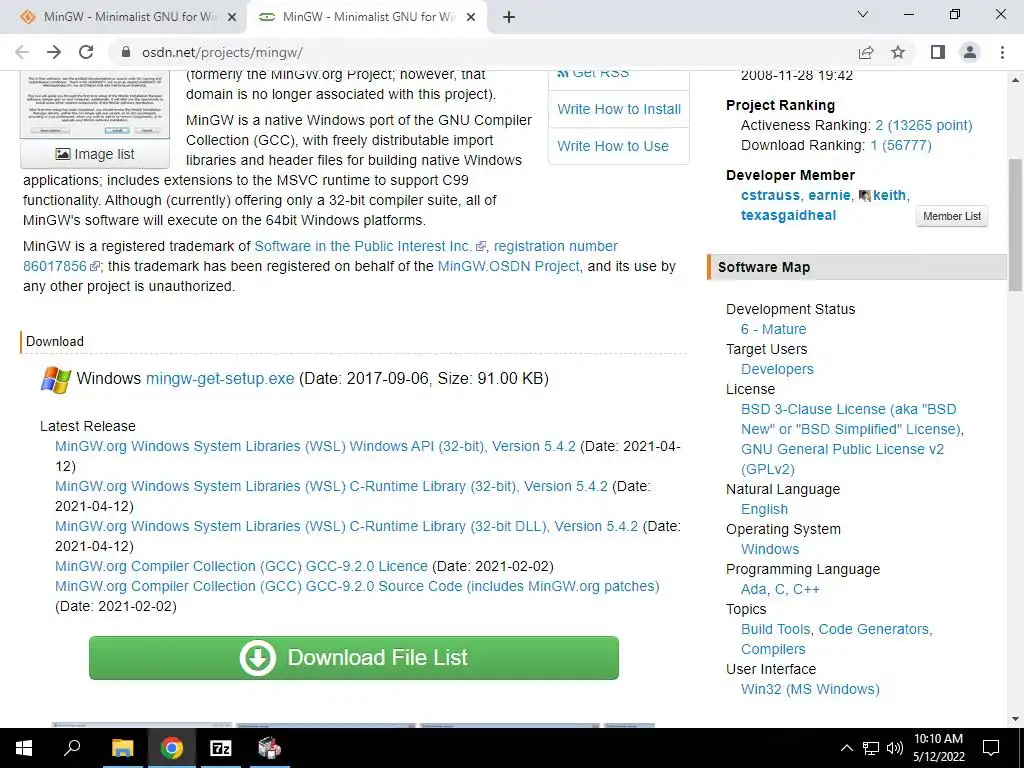
Task: Download mingw-get-setup.exe
Action: pyautogui.click(x=220, y=379)
